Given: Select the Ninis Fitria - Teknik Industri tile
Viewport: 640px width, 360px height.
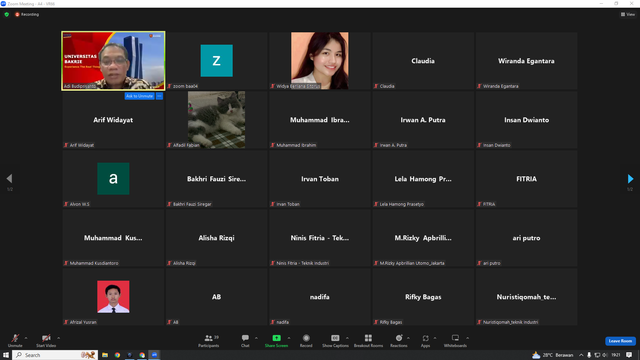Looking at the screenshot, I should [320, 238].
